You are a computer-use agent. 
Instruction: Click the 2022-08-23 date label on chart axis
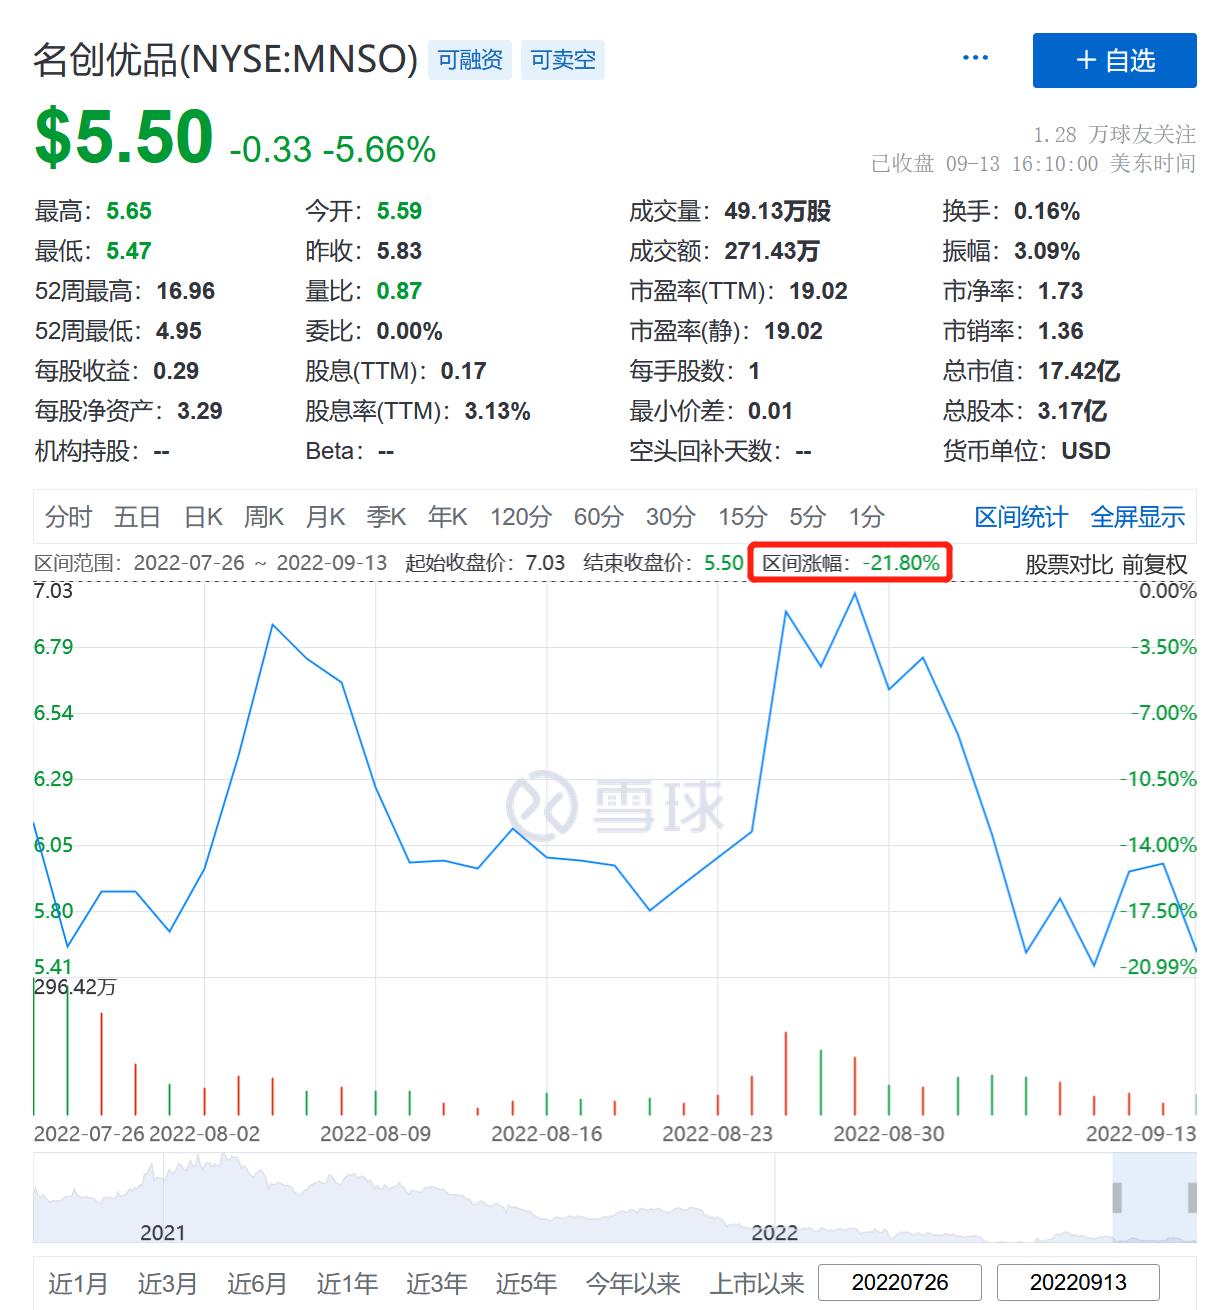(717, 1134)
